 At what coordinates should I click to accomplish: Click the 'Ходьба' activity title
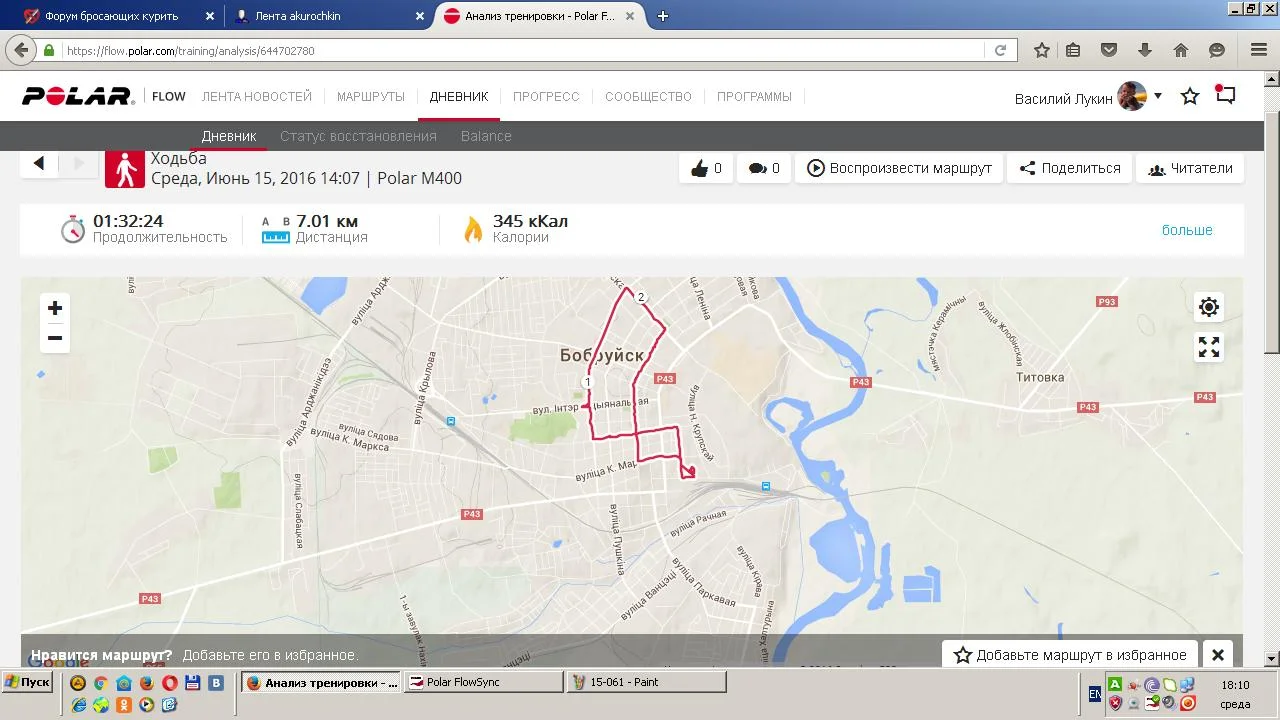coord(178,158)
